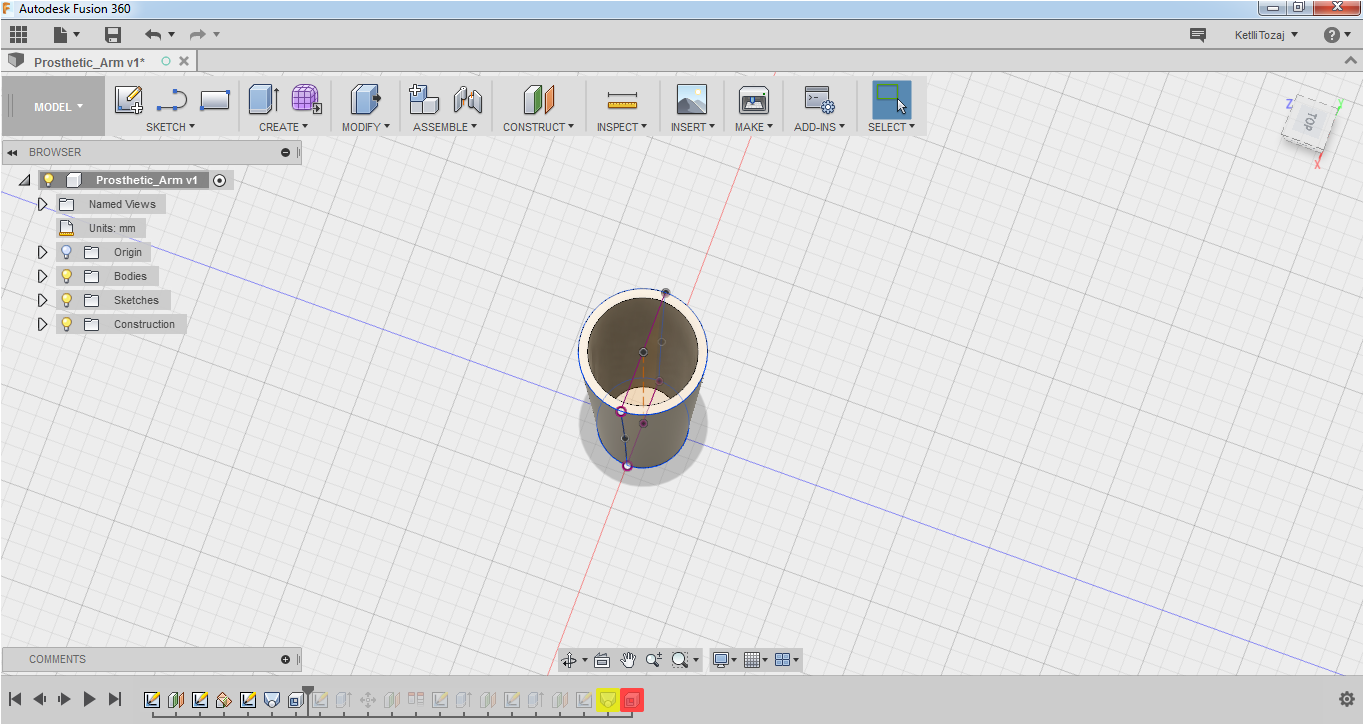Click the Create Form purple icon
This screenshot has height=724, width=1370.
(306, 100)
